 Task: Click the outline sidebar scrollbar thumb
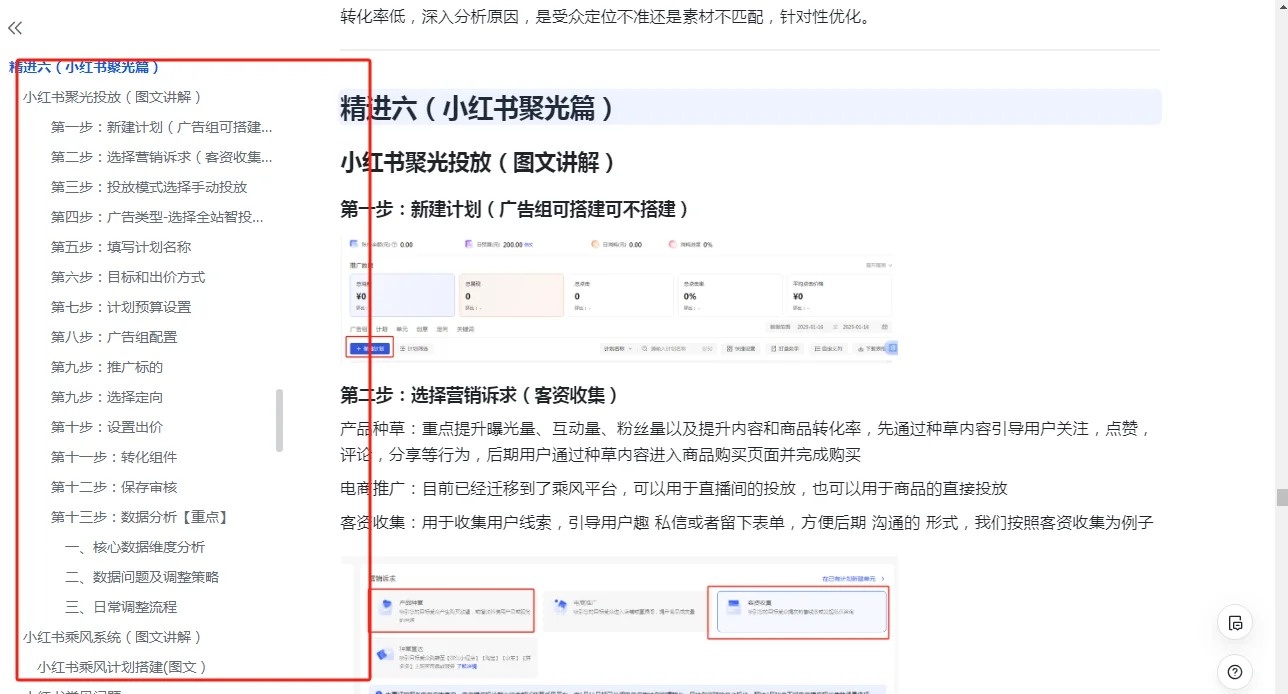pos(279,420)
